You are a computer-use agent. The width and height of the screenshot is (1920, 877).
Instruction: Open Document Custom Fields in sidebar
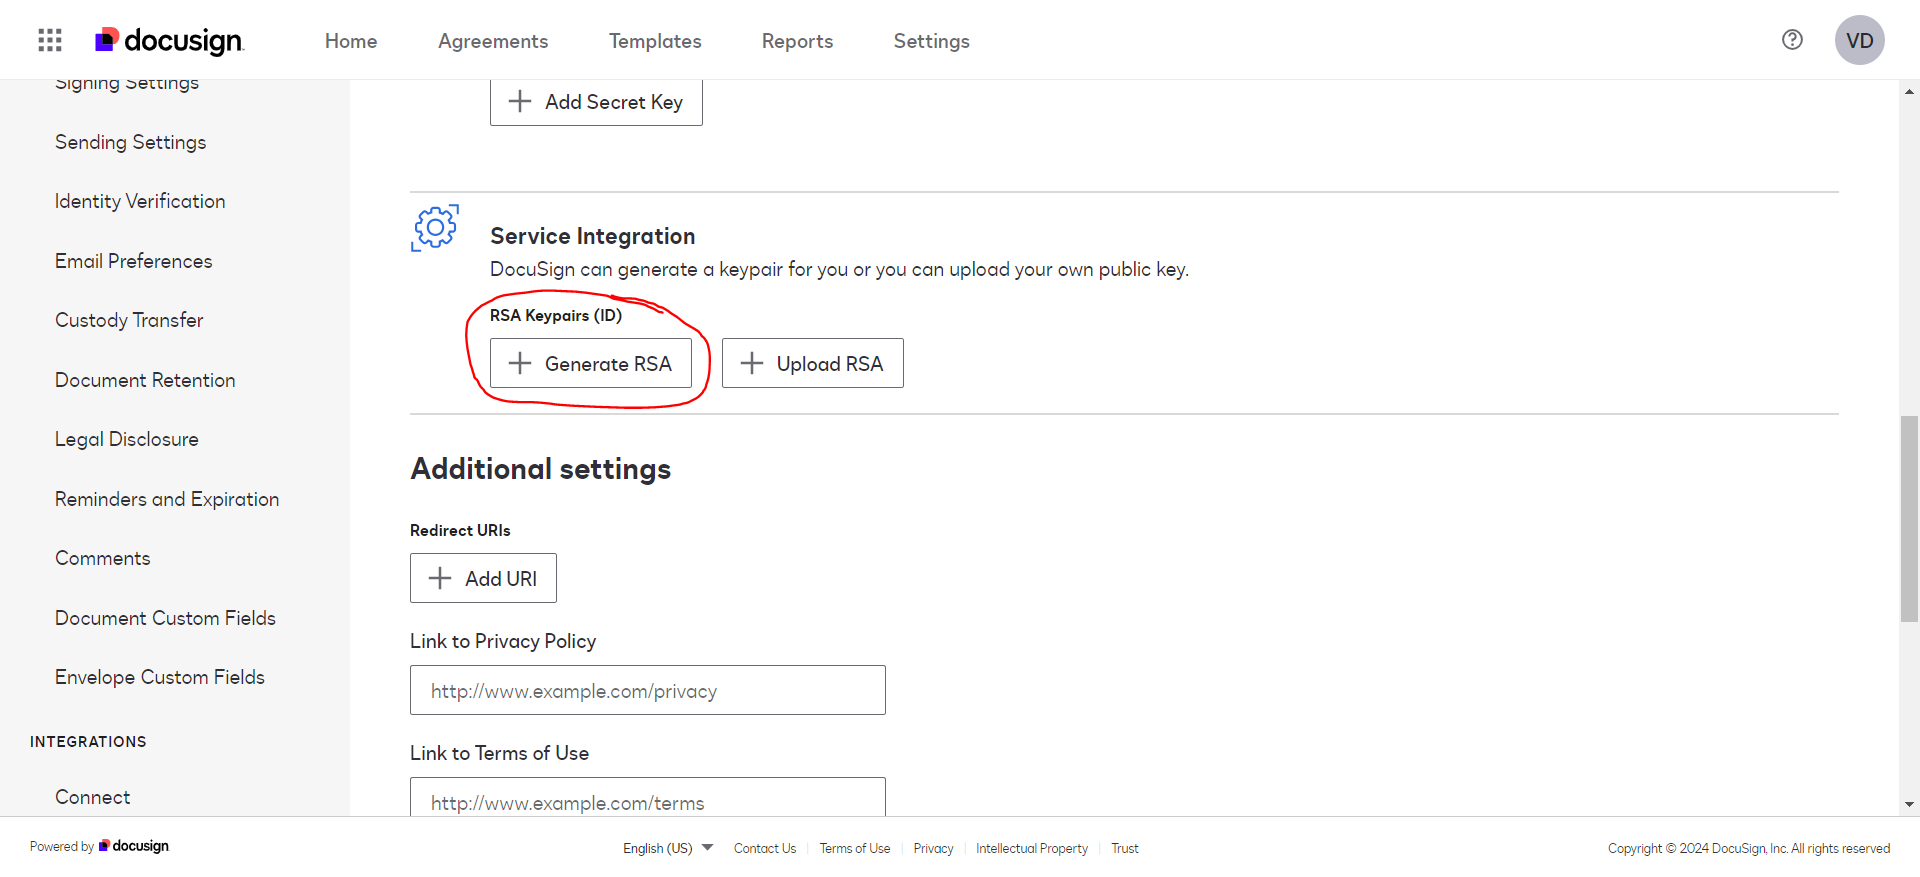click(165, 618)
